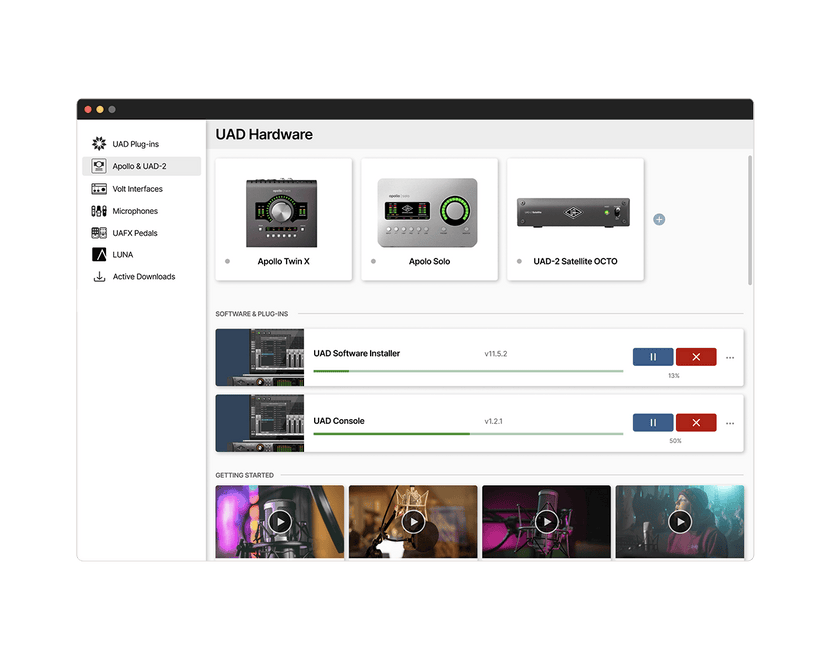This screenshot has height=653, width=832.
Task: Open the Microphones section icon
Action: (98, 210)
